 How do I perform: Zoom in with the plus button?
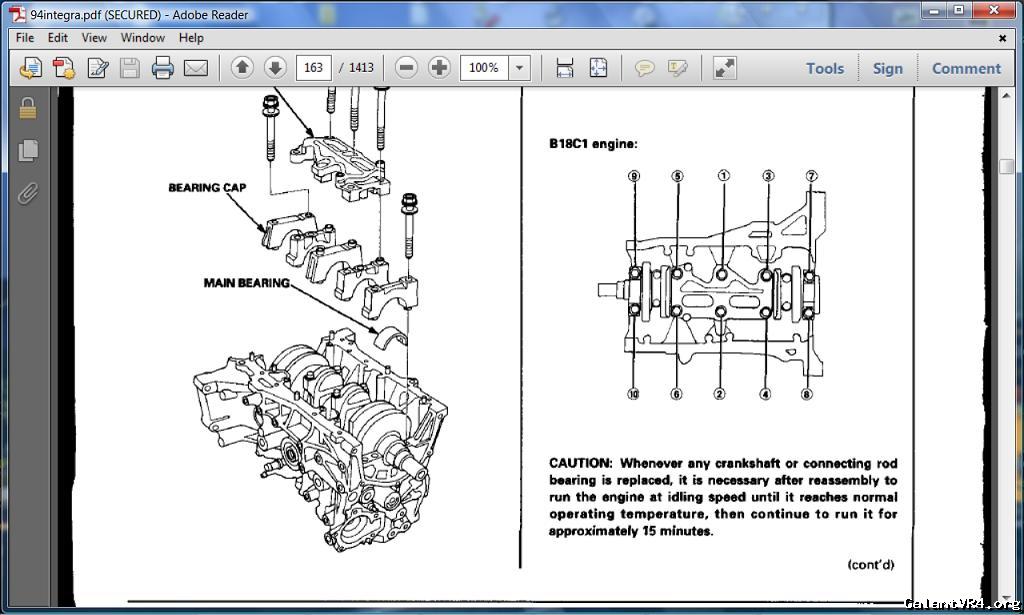[440, 67]
